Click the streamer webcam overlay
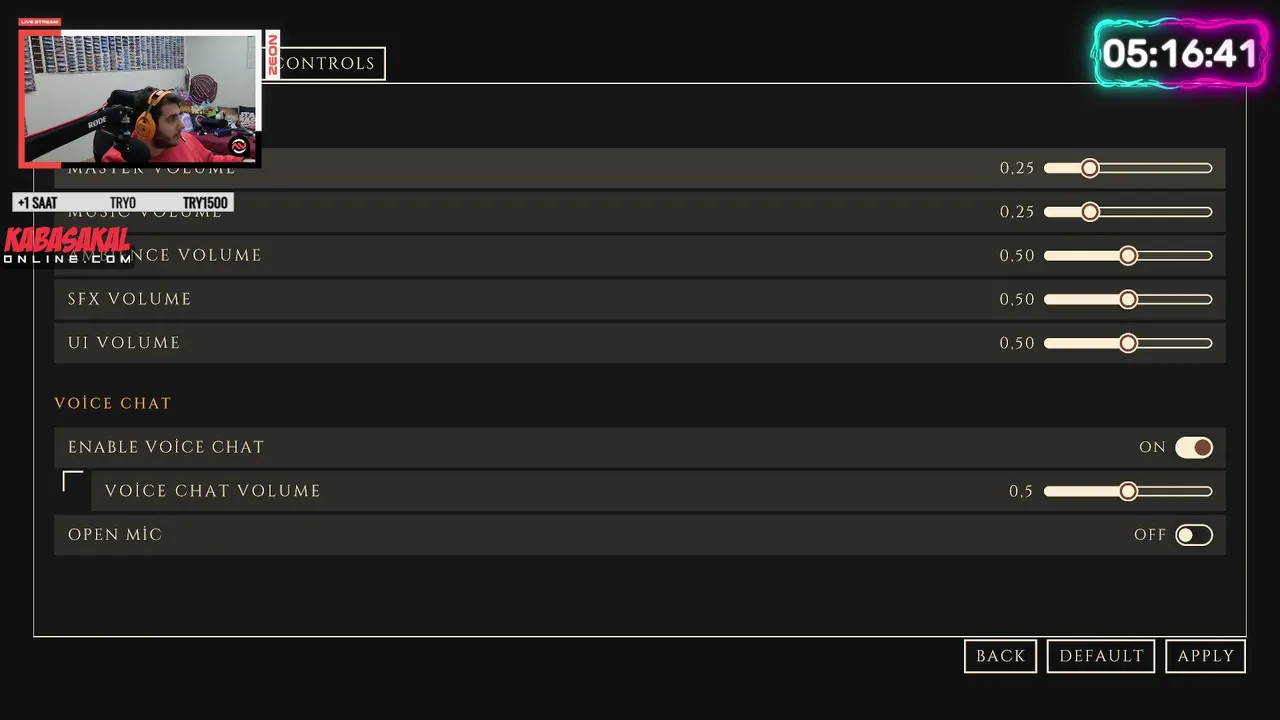The image size is (1280, 720). pyautogui.click(x=140, y=98)
